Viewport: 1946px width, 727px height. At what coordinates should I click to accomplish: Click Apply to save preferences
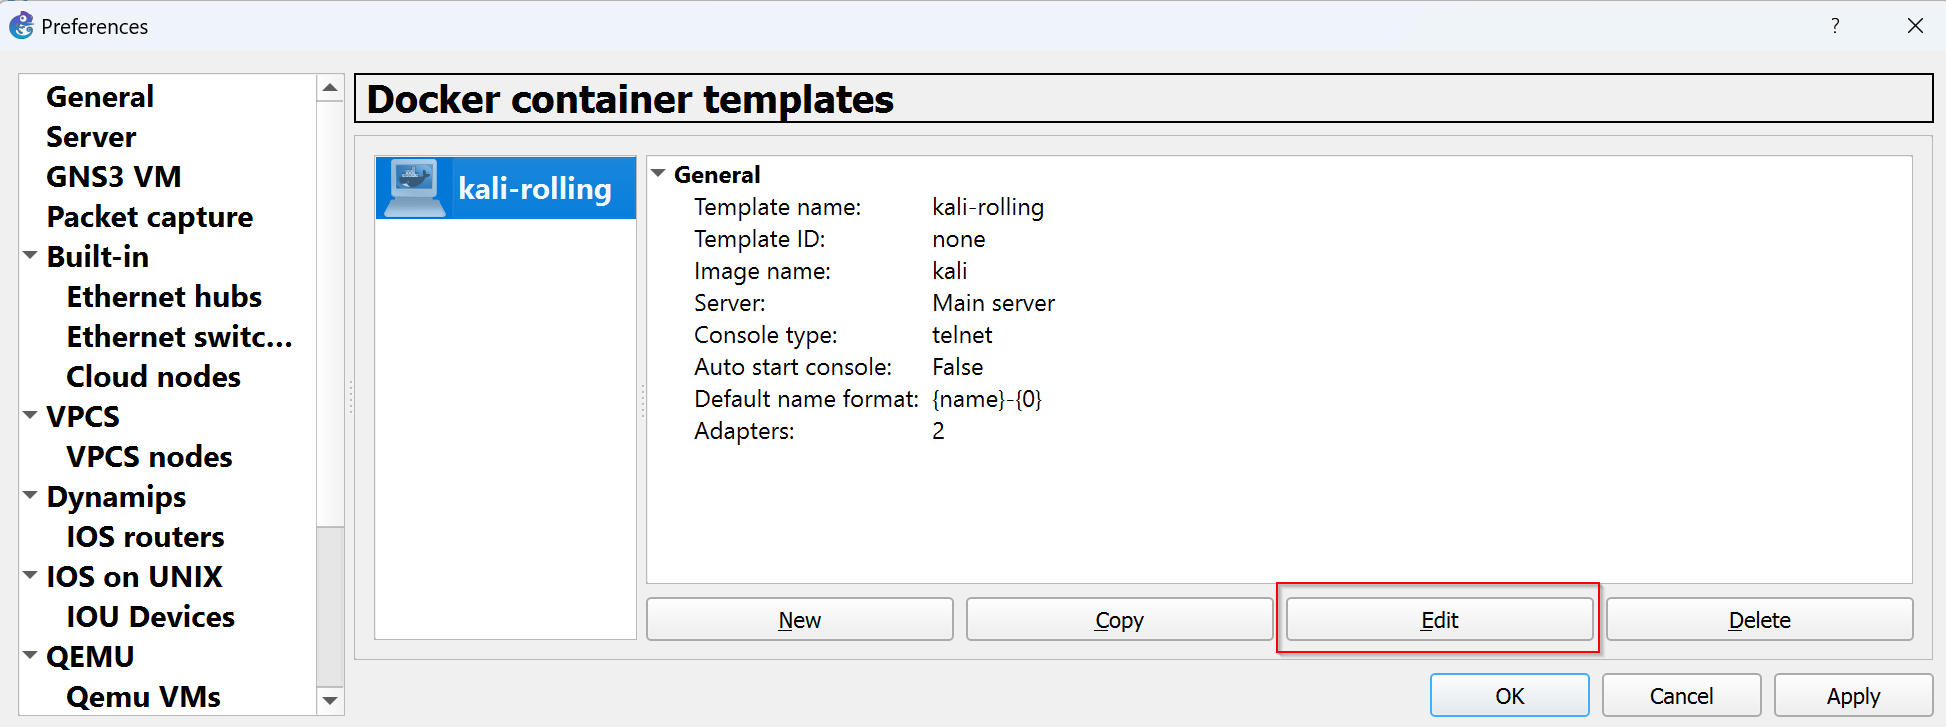pos(1853,696)
